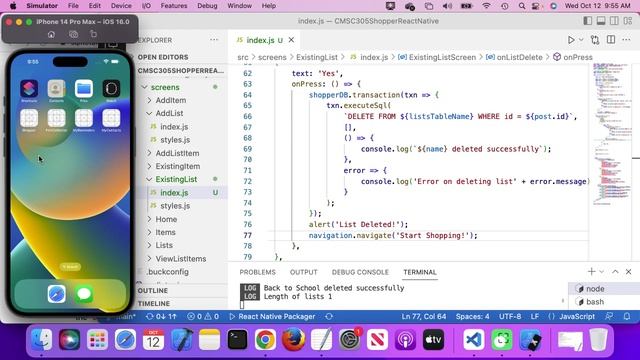
Task: Toggle the primary sidebar layout icon
Action: pyautogui.click(x=588, y=21)
